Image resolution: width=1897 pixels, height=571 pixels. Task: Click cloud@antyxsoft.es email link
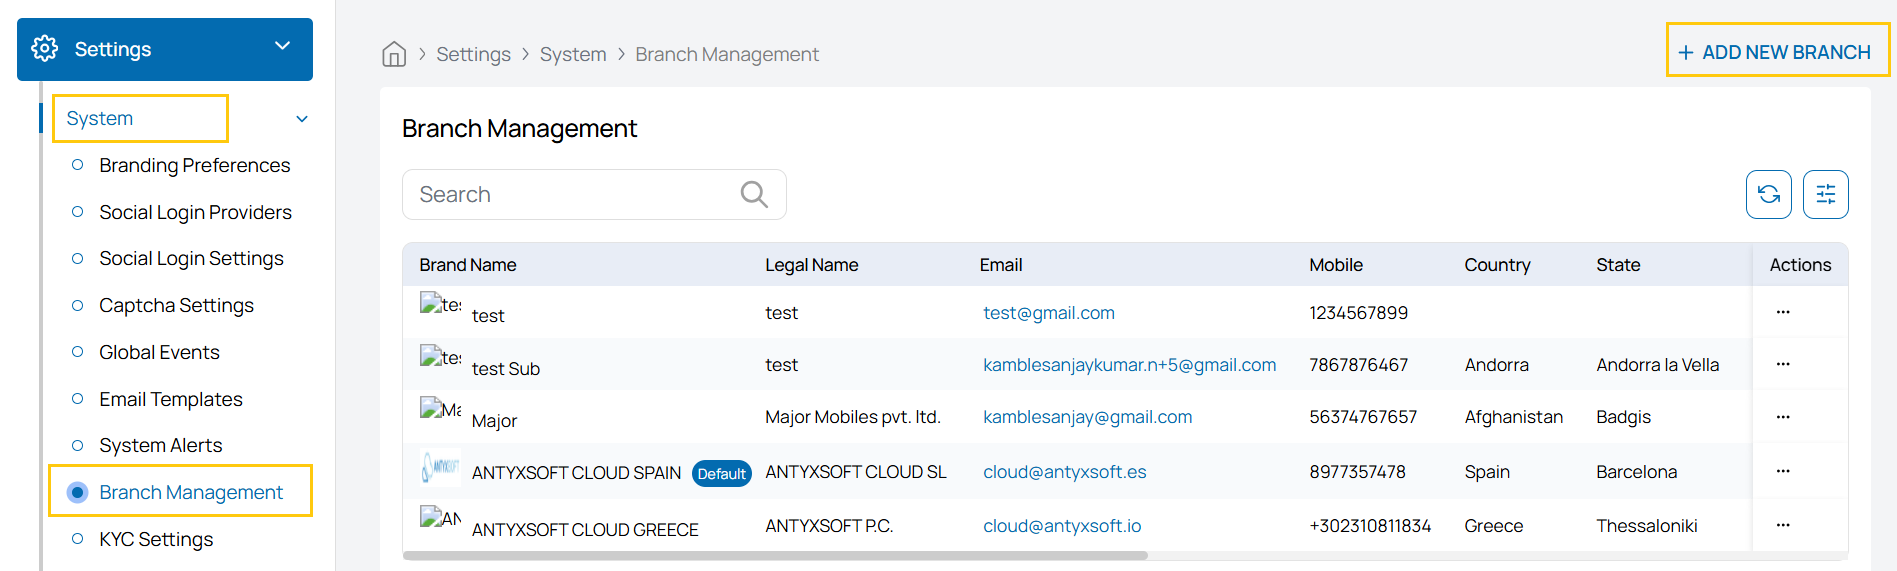(1064, 472)
